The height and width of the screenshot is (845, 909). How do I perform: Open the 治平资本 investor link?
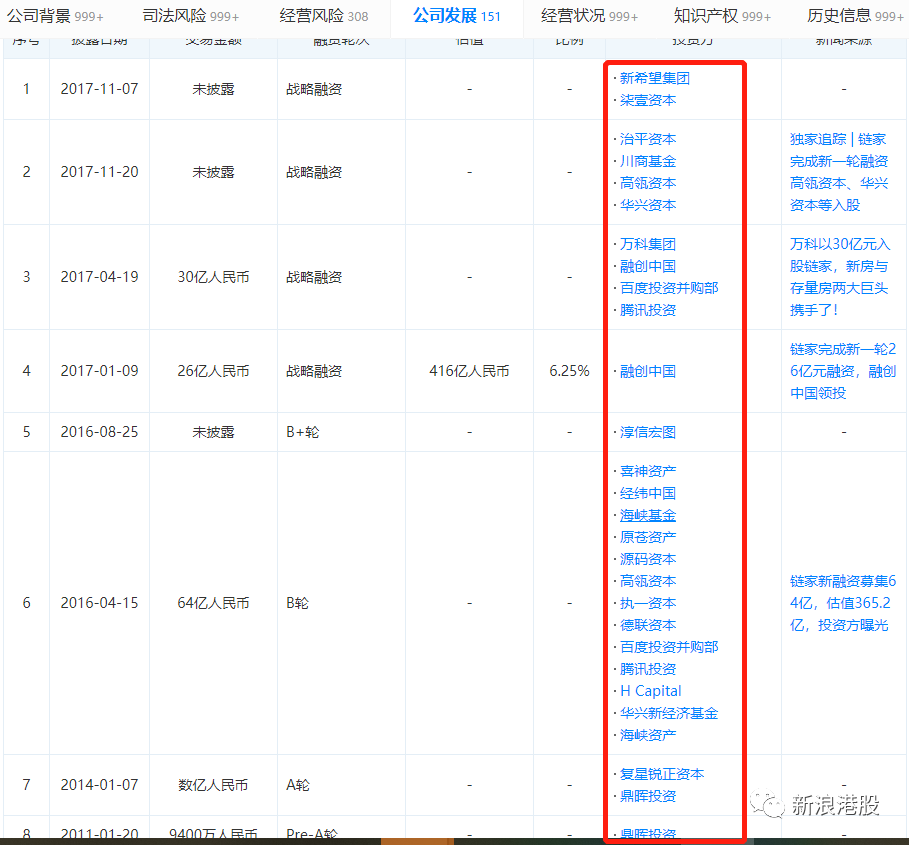[x=648, y=139]
